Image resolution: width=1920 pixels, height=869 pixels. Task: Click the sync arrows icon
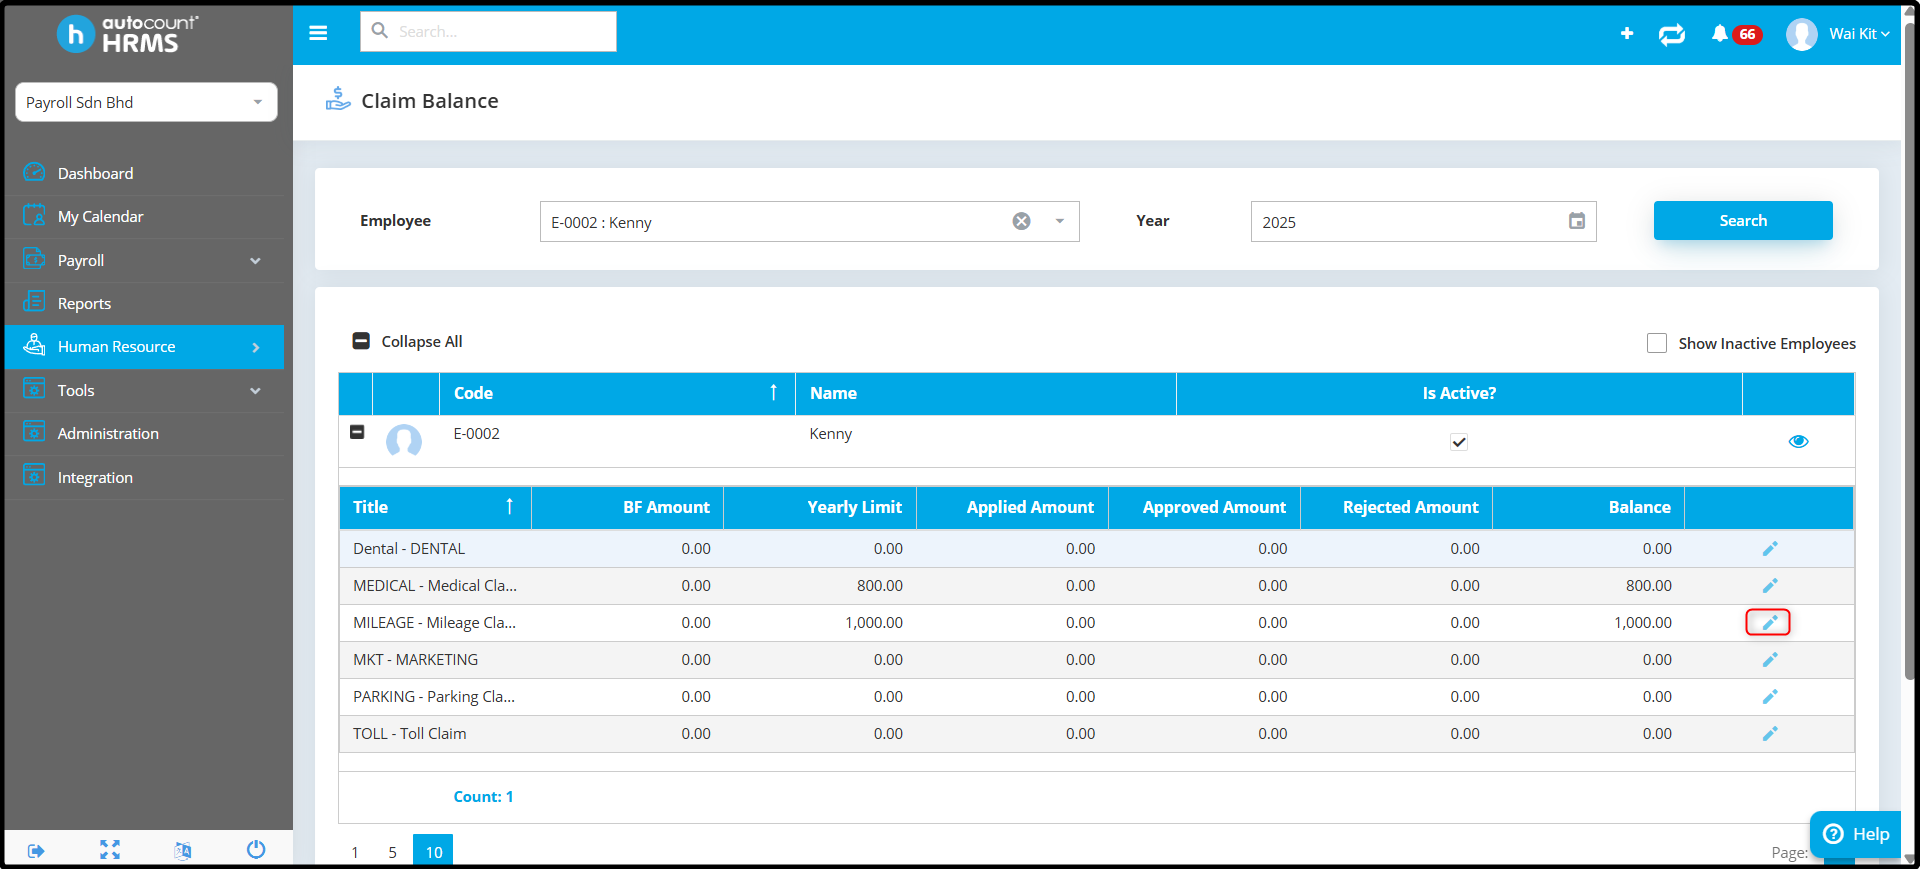[1672, 35]
